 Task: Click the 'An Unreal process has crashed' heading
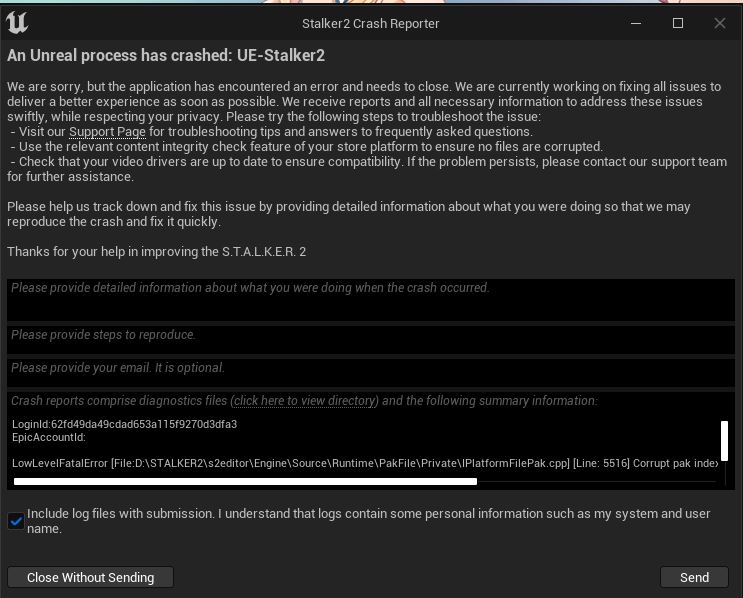(x=166, y=56)
